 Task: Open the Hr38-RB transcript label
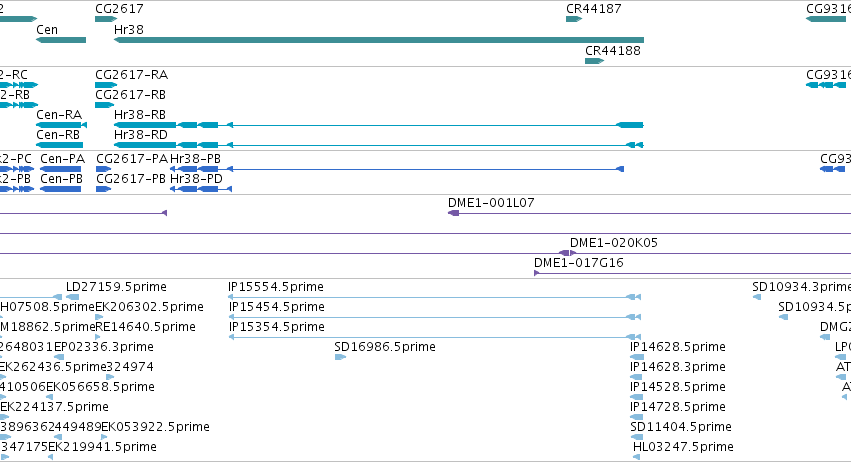139,115
